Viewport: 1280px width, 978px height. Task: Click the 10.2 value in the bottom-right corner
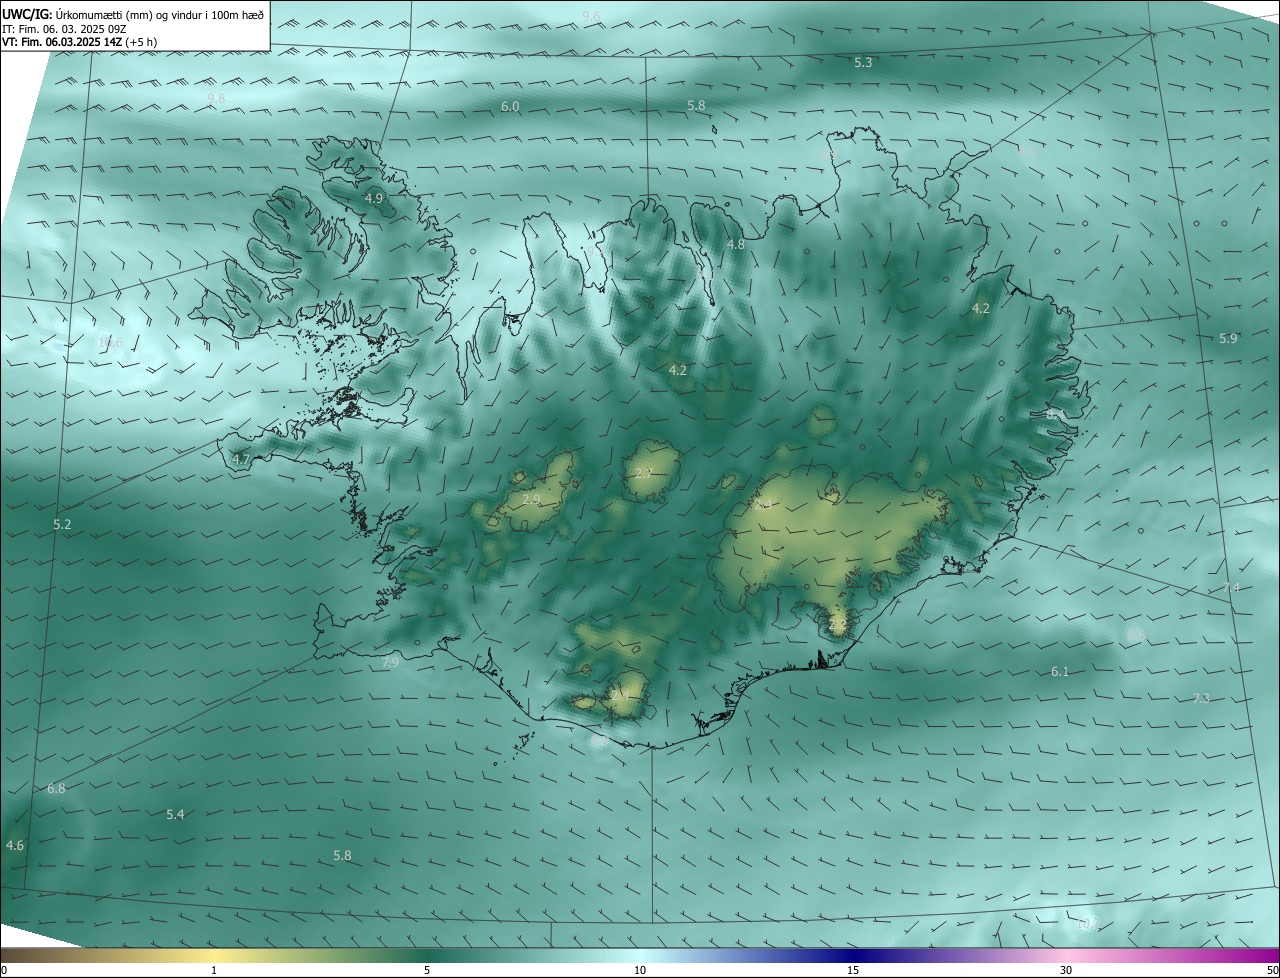[x=1085, y=923]
